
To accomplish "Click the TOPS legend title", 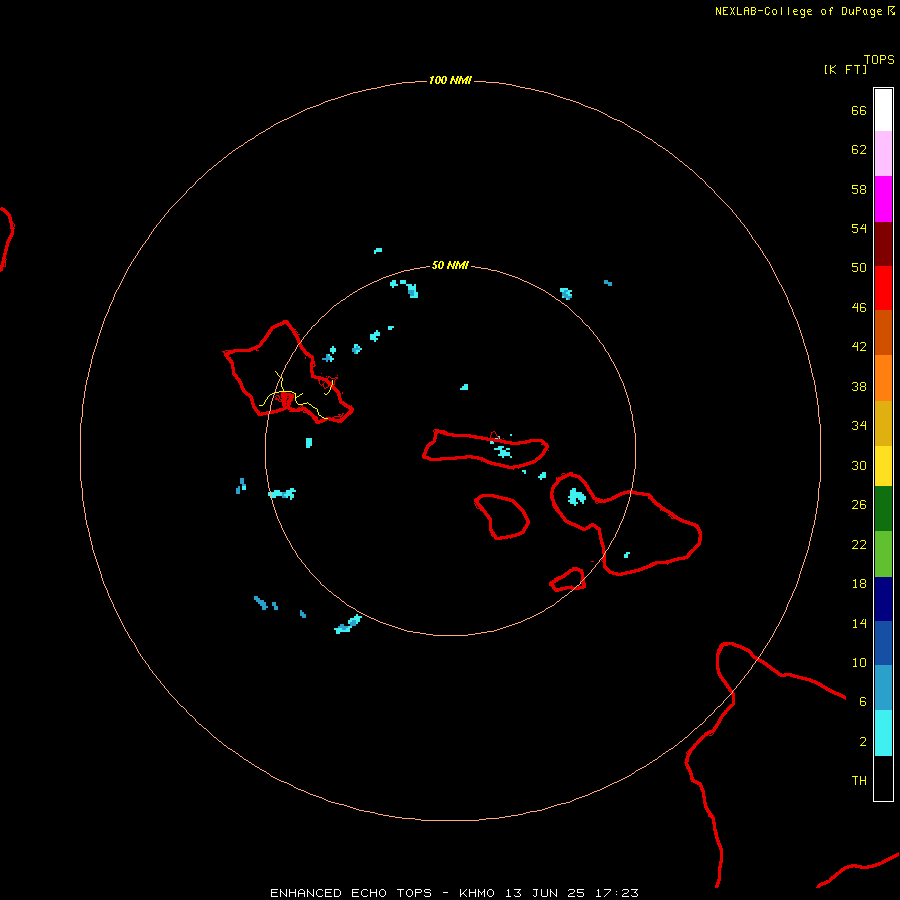I will [879, 59].
